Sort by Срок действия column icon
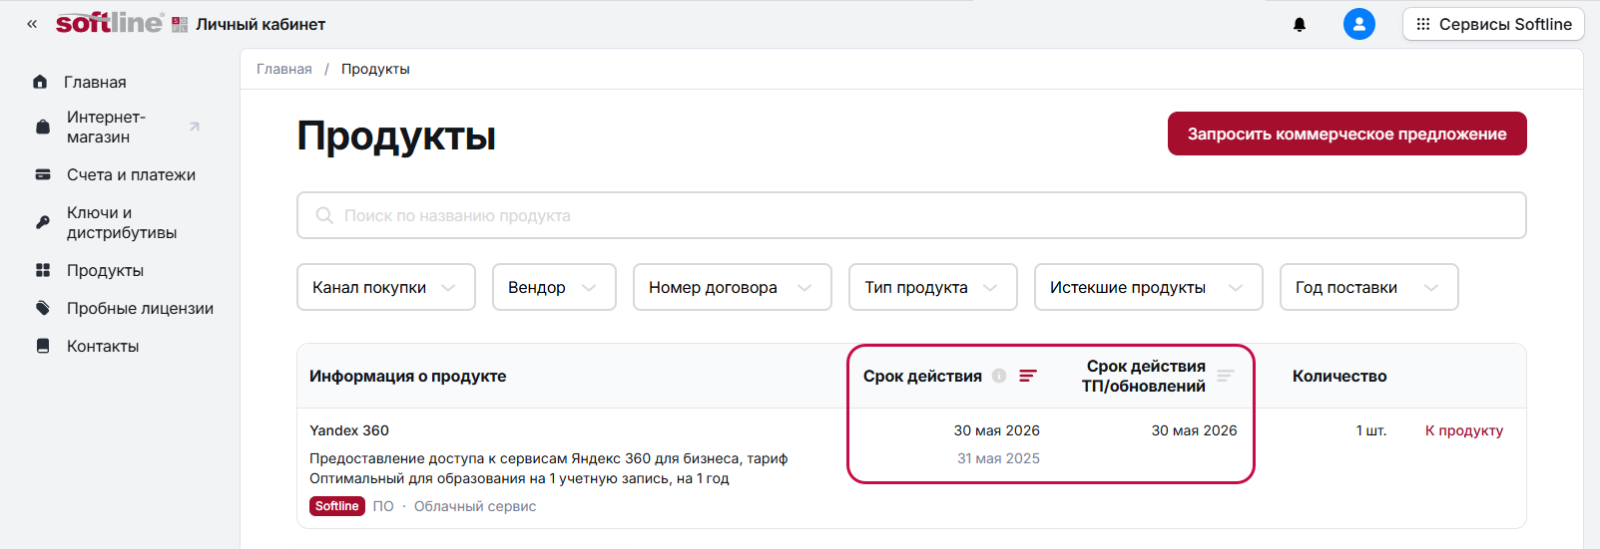The width and height of the screenshot is (1600, 549). pos(1028,376)
